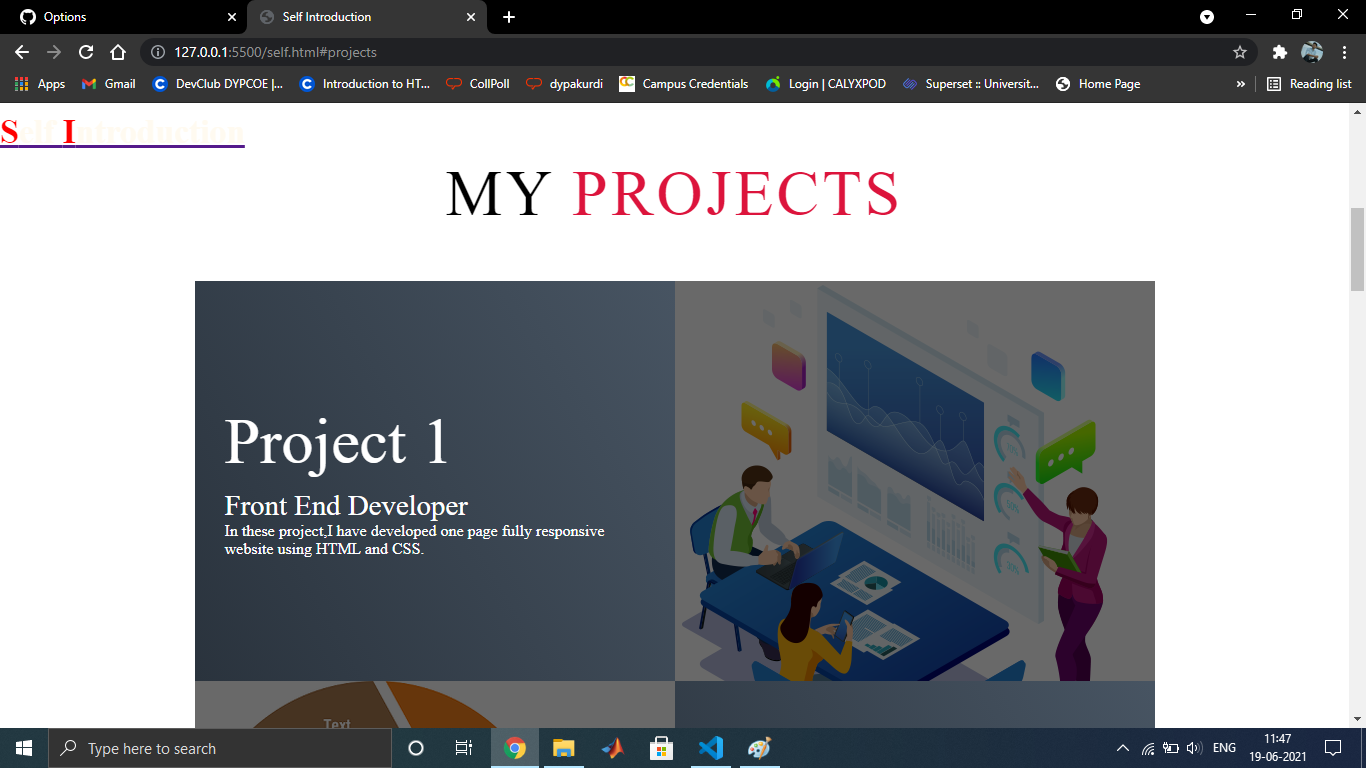View site information icon in address bar

[x=157, y=52]
